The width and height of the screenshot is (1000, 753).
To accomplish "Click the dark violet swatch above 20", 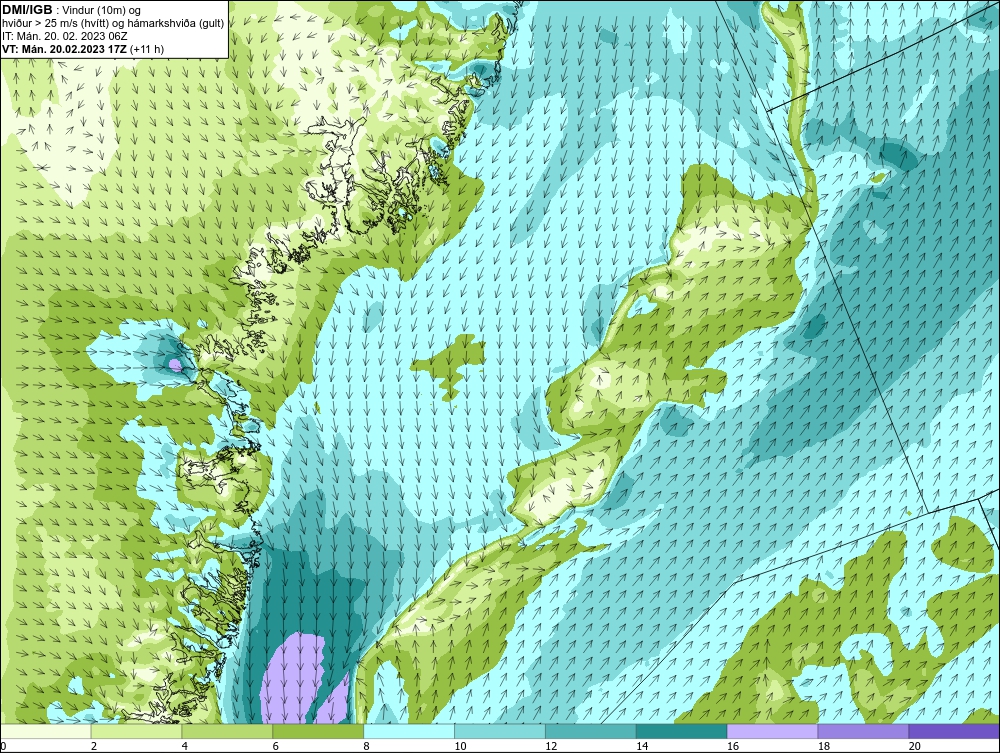I will click(x=954, y=731).
